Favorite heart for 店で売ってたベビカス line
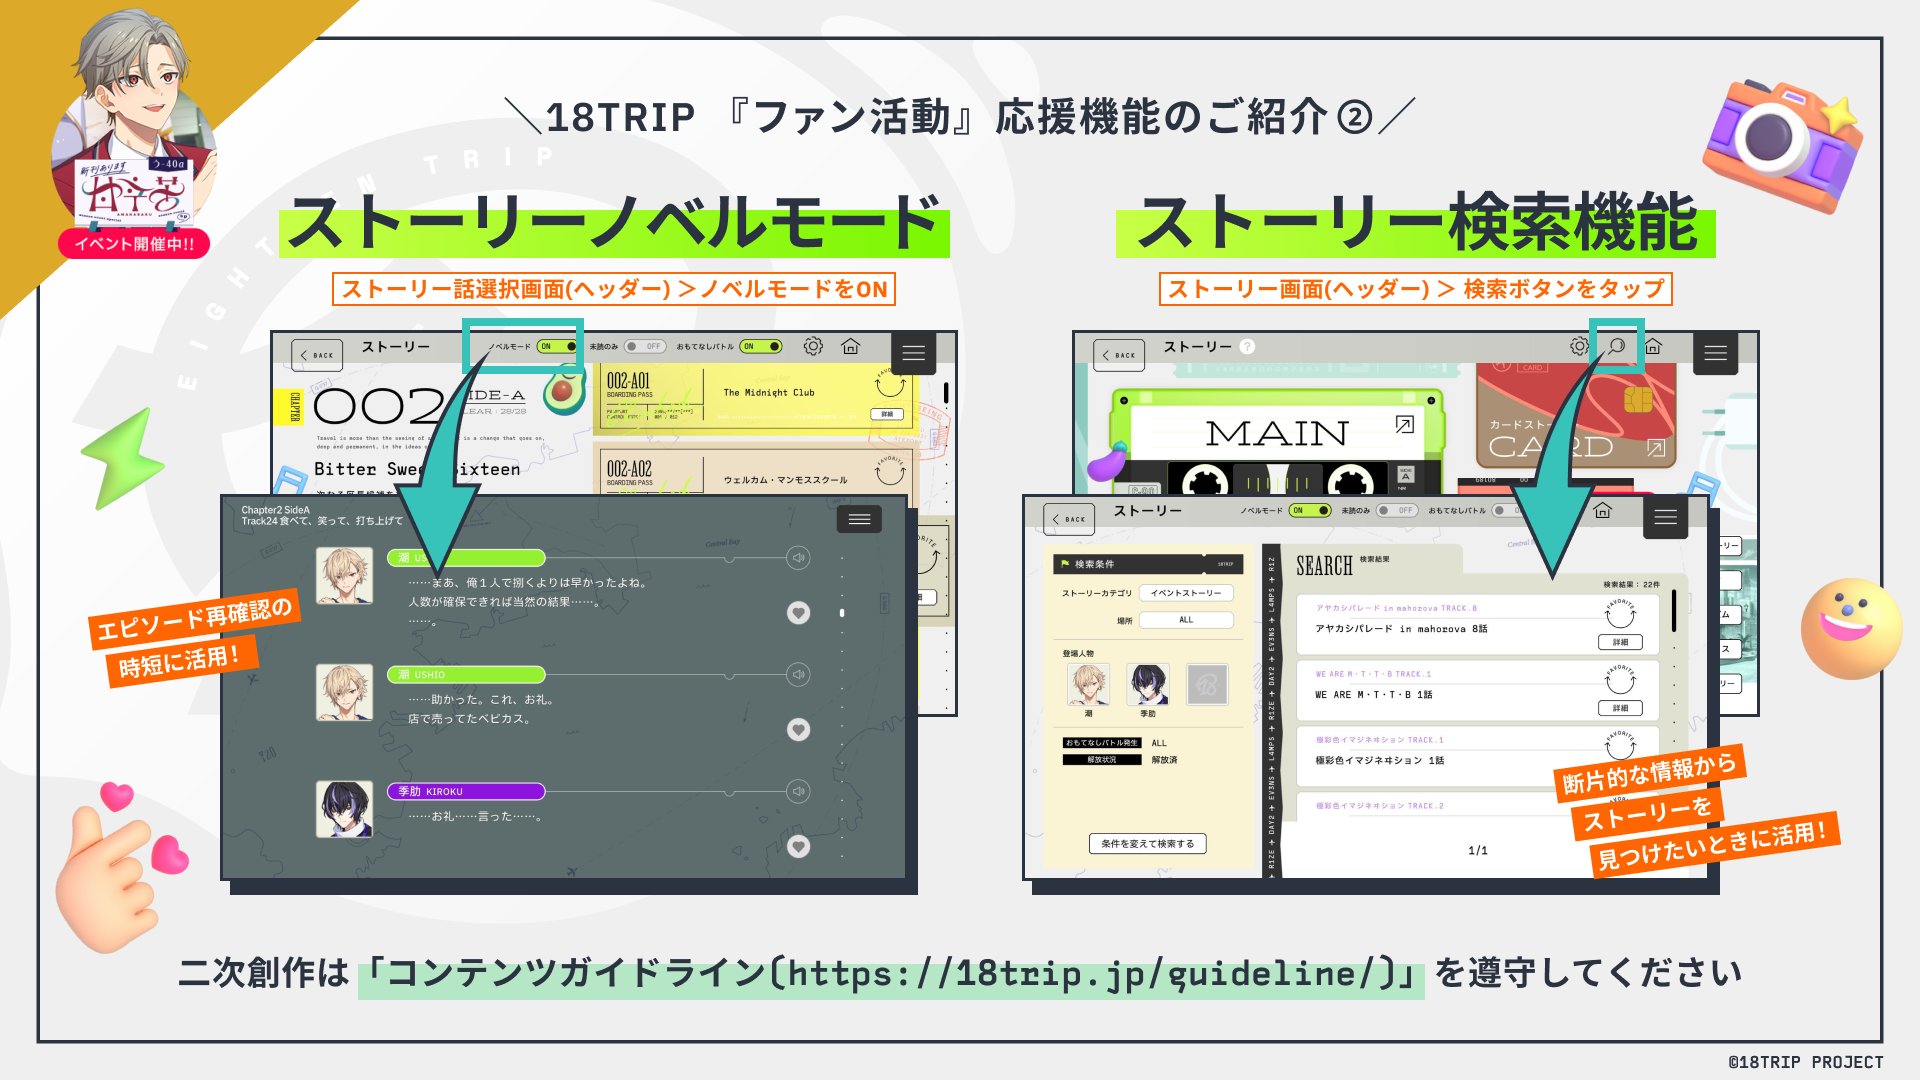Viewport: 1920px width, 1080px height. point(798,730)
